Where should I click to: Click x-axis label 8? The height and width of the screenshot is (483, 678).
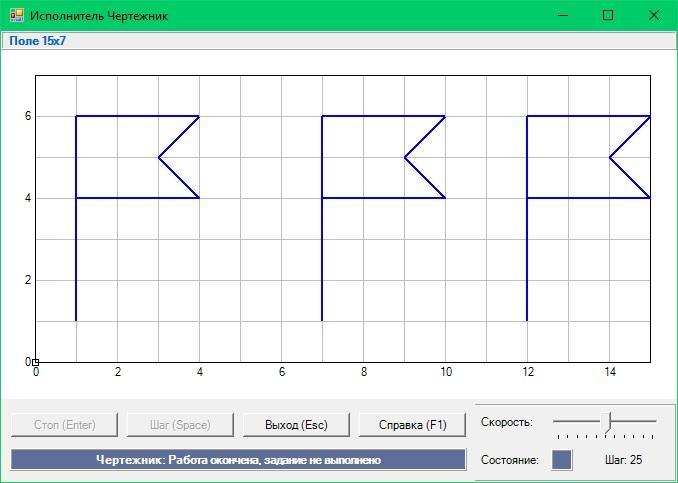pos(364,372)
